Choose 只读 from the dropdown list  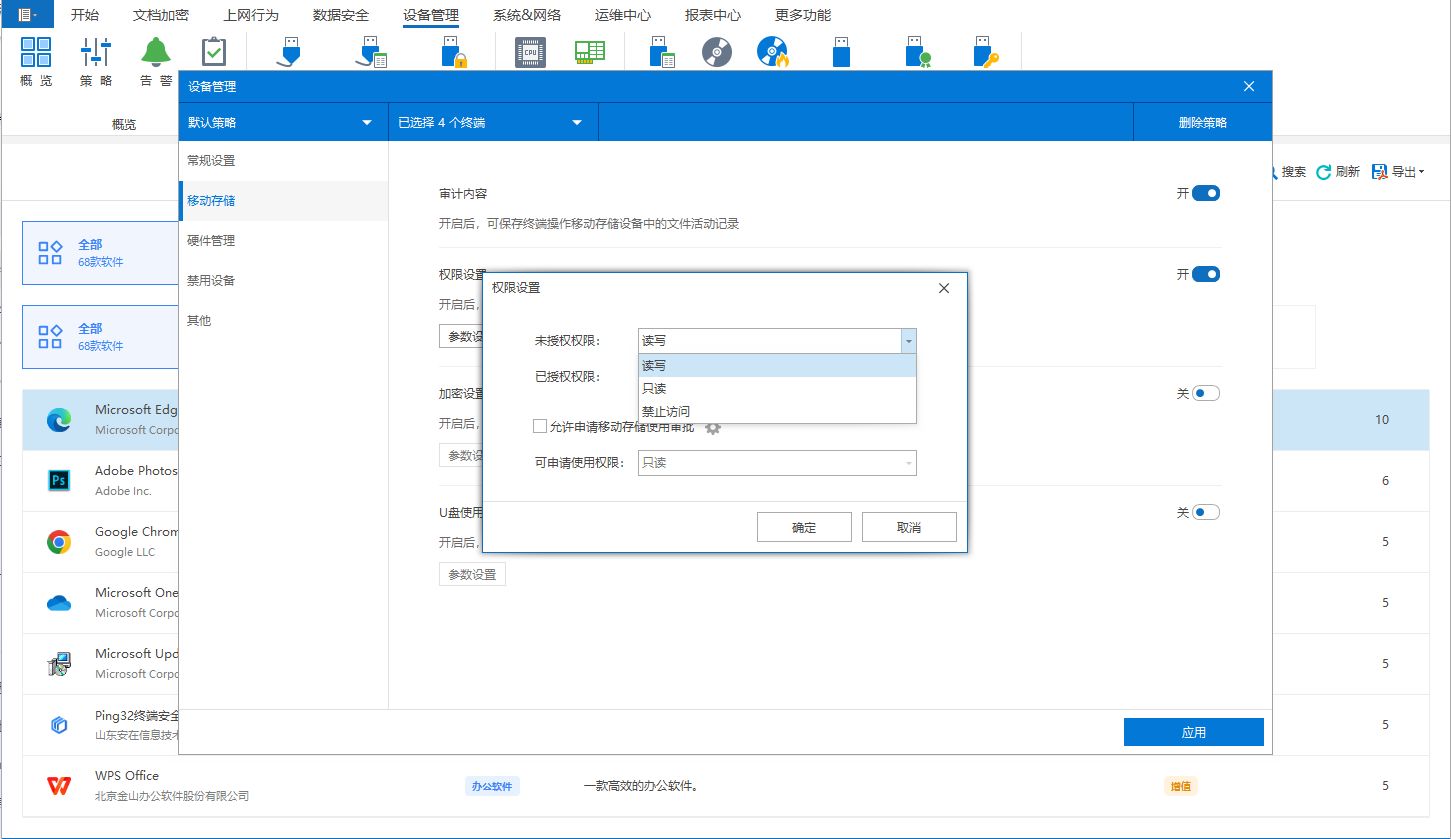pos(777,388)
